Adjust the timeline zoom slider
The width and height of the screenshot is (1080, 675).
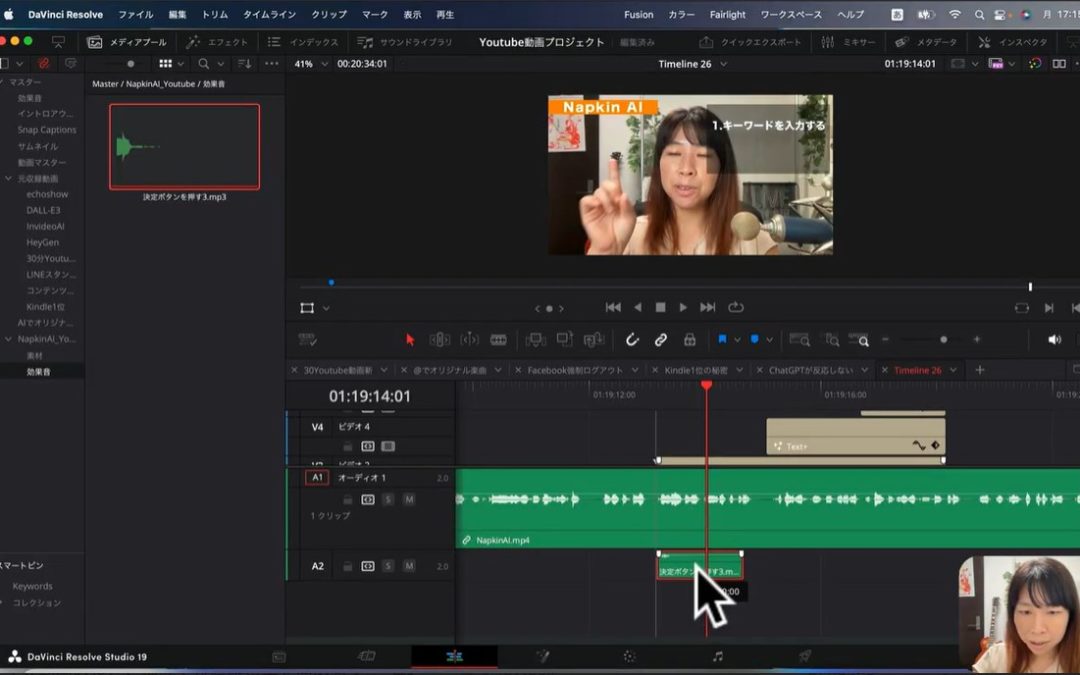(x=941, y=339)
